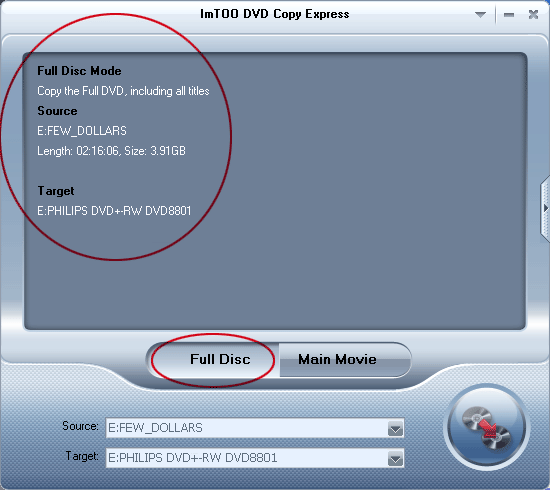
Task: Expand the Target drive dropdown arrow
Action: 395,459
